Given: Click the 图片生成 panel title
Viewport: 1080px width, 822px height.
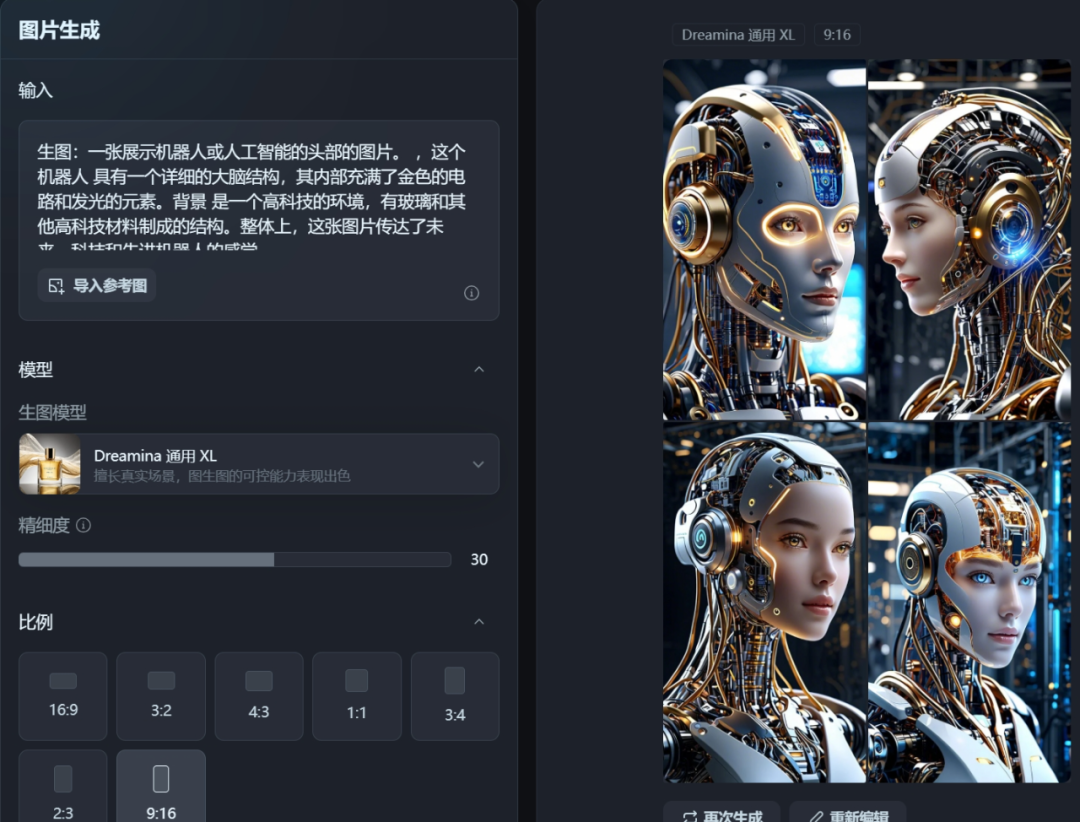Looking at the screenshot, I should click(59, 30).
